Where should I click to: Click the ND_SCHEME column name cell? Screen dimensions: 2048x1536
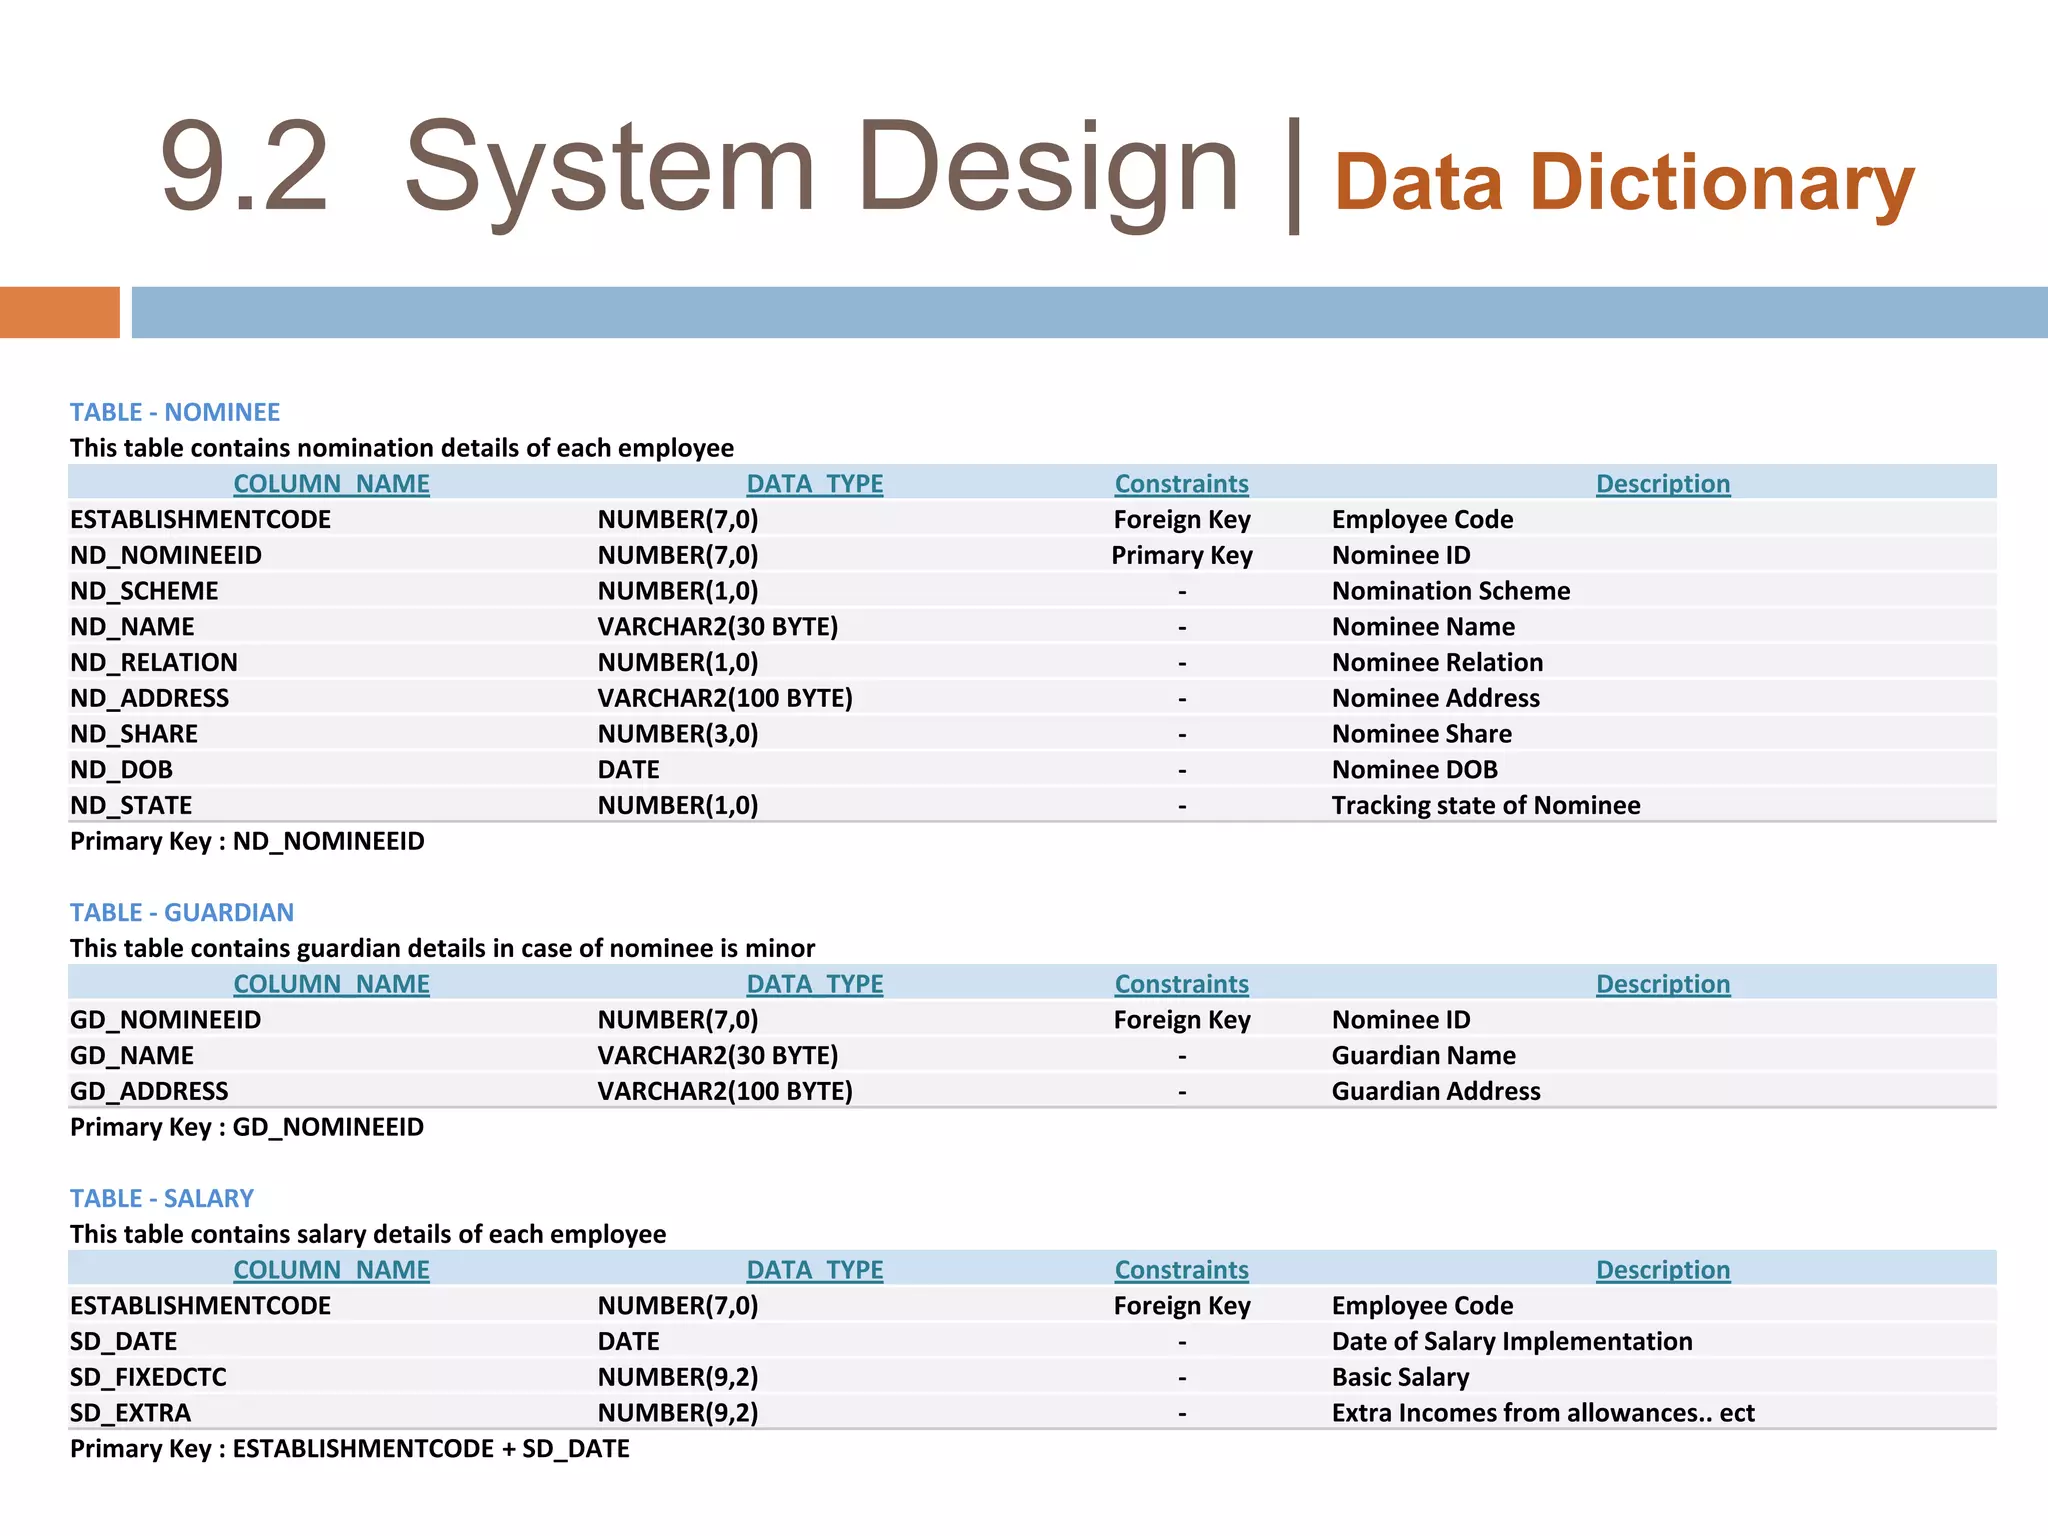tap(144, 592)
